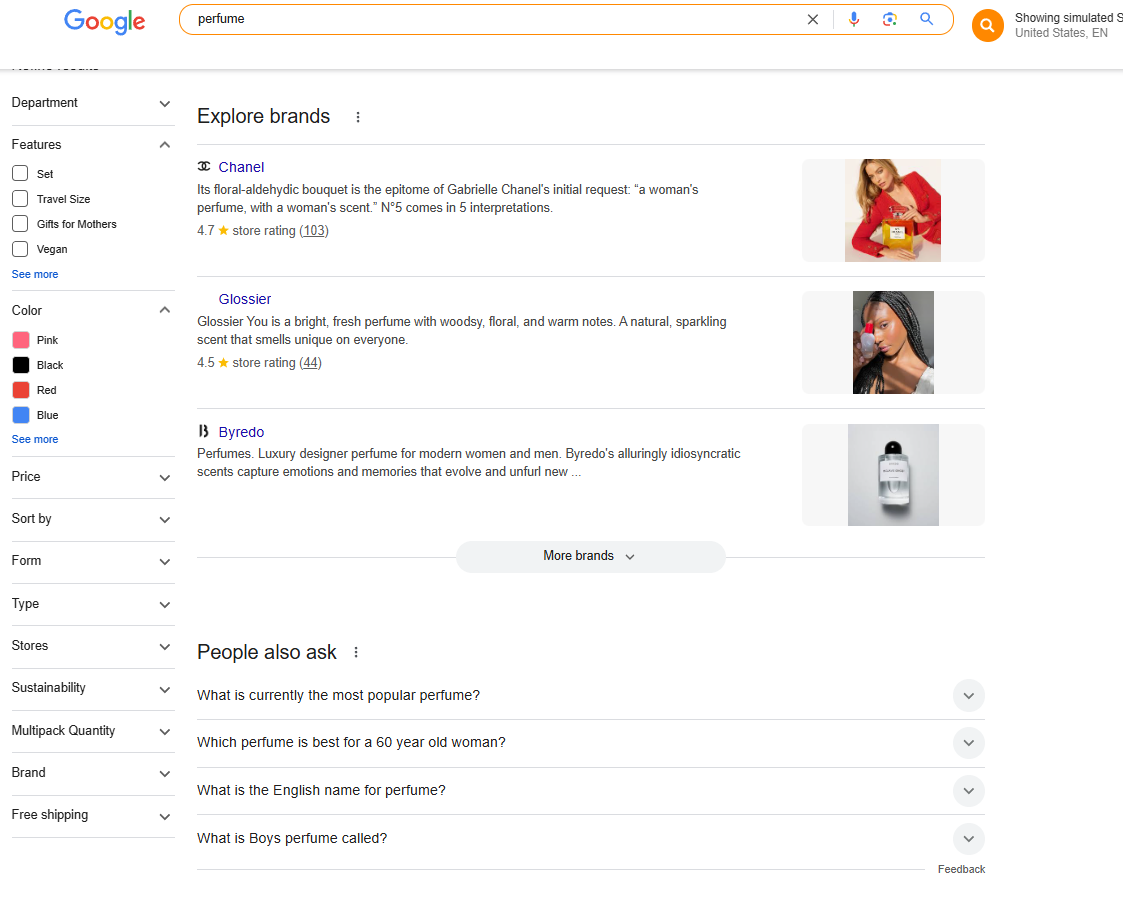1123x914 pixels.
Task: Start voice search with microphone icon
Action: 854,19
